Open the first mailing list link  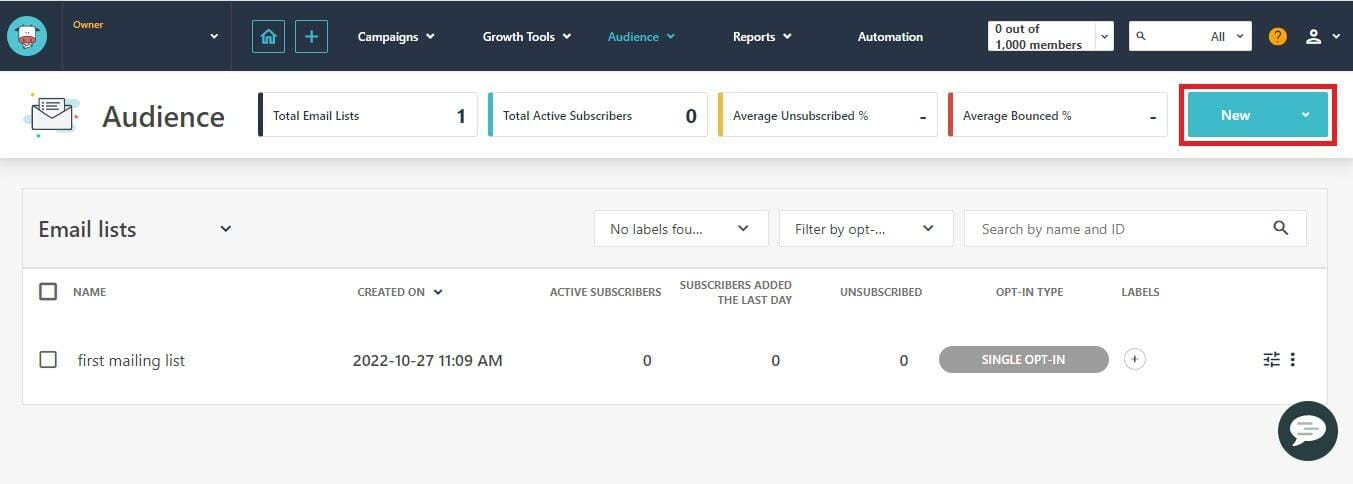pos(131,361)
